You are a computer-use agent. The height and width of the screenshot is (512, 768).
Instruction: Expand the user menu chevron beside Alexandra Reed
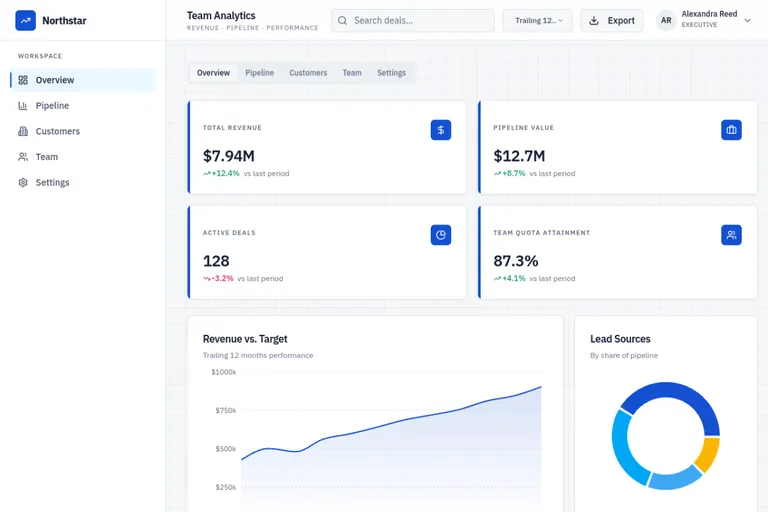coord(747,21)
